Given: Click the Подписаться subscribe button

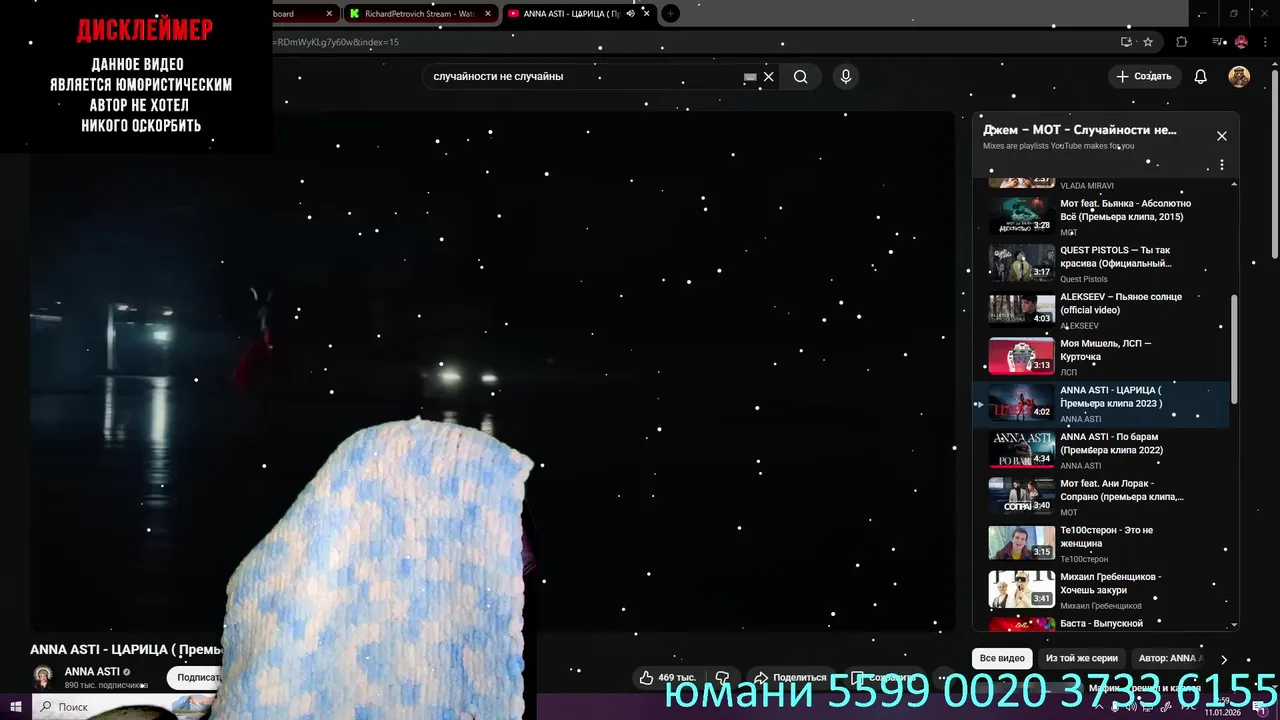Looking at the screenshot, I should tap(195, 678).
